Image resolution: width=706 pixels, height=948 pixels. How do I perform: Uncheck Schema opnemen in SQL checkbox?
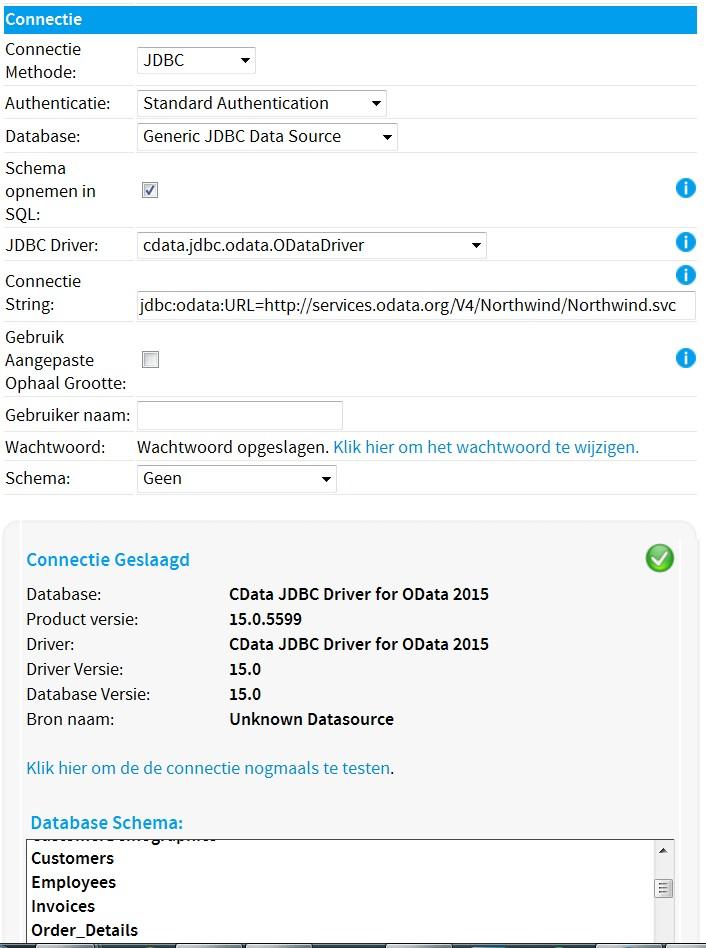click(x=150, y=190)
